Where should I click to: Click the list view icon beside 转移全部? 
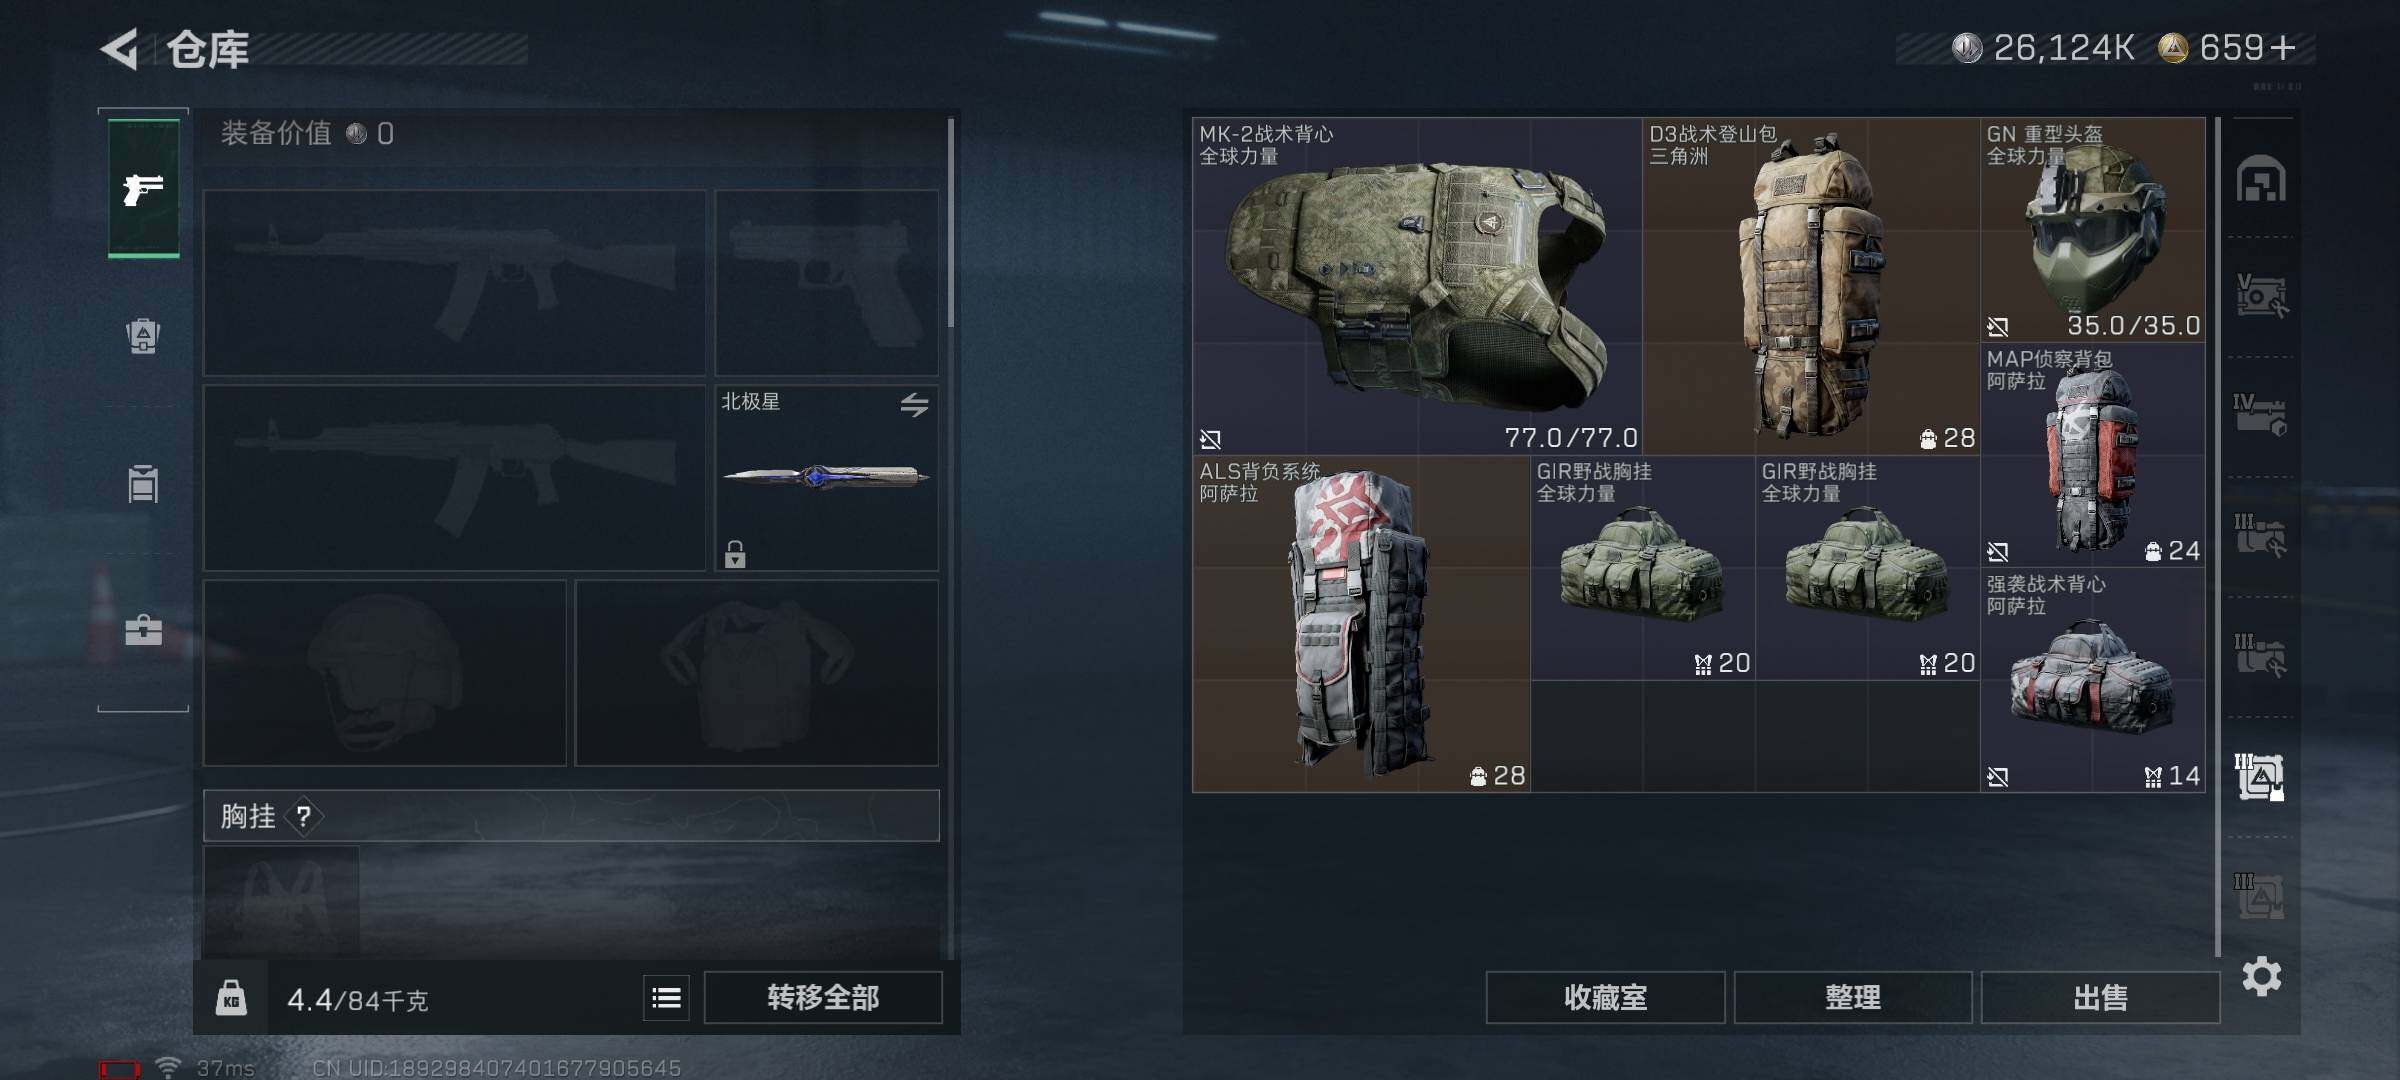pos(666,998)
